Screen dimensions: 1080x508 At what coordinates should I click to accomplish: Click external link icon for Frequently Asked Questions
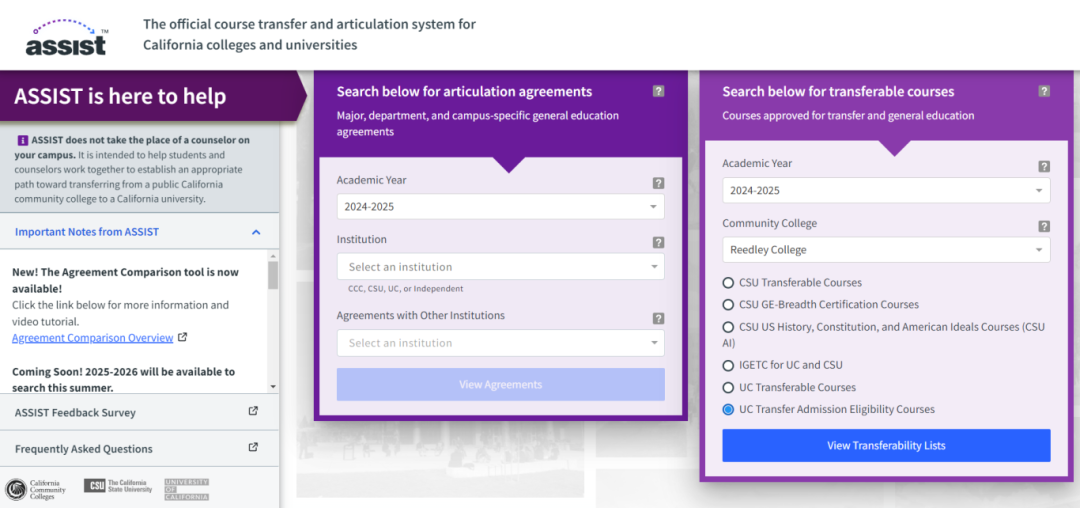253,447
